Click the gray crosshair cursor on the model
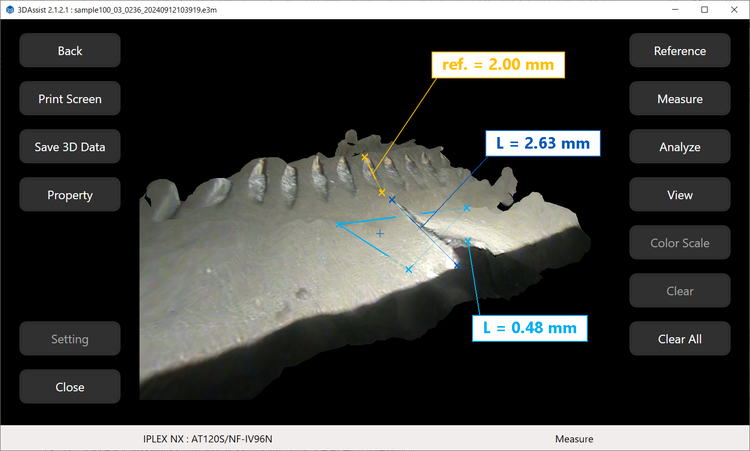The width and height of the screenshot is (750, 451). click(x=379, y=233)
